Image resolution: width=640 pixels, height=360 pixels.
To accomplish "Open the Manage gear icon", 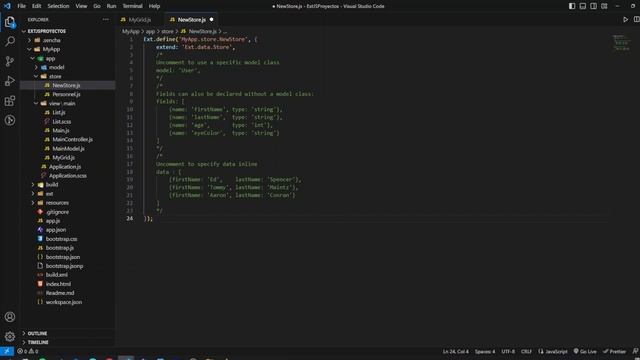I will coord(10,336).
